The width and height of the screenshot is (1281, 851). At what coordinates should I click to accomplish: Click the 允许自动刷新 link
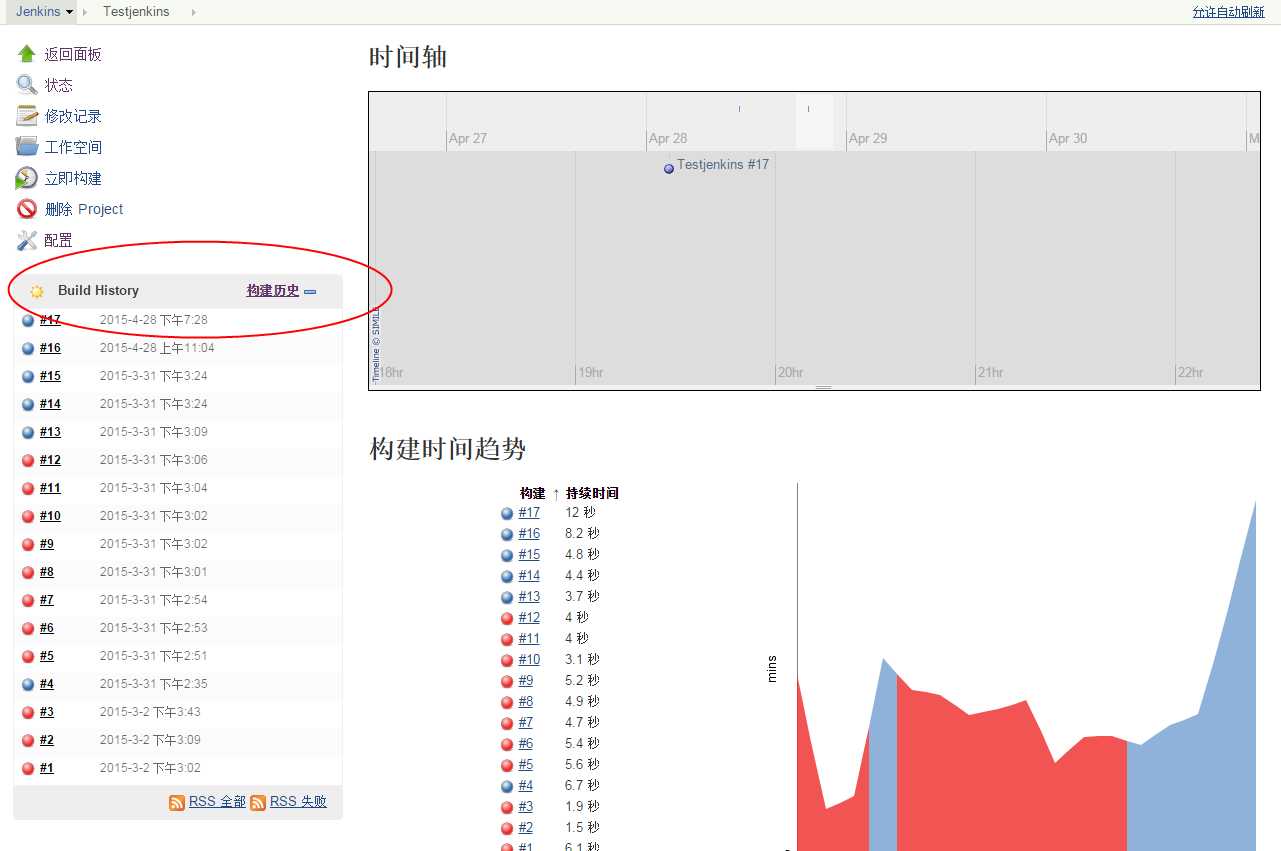click(1229, 12)
